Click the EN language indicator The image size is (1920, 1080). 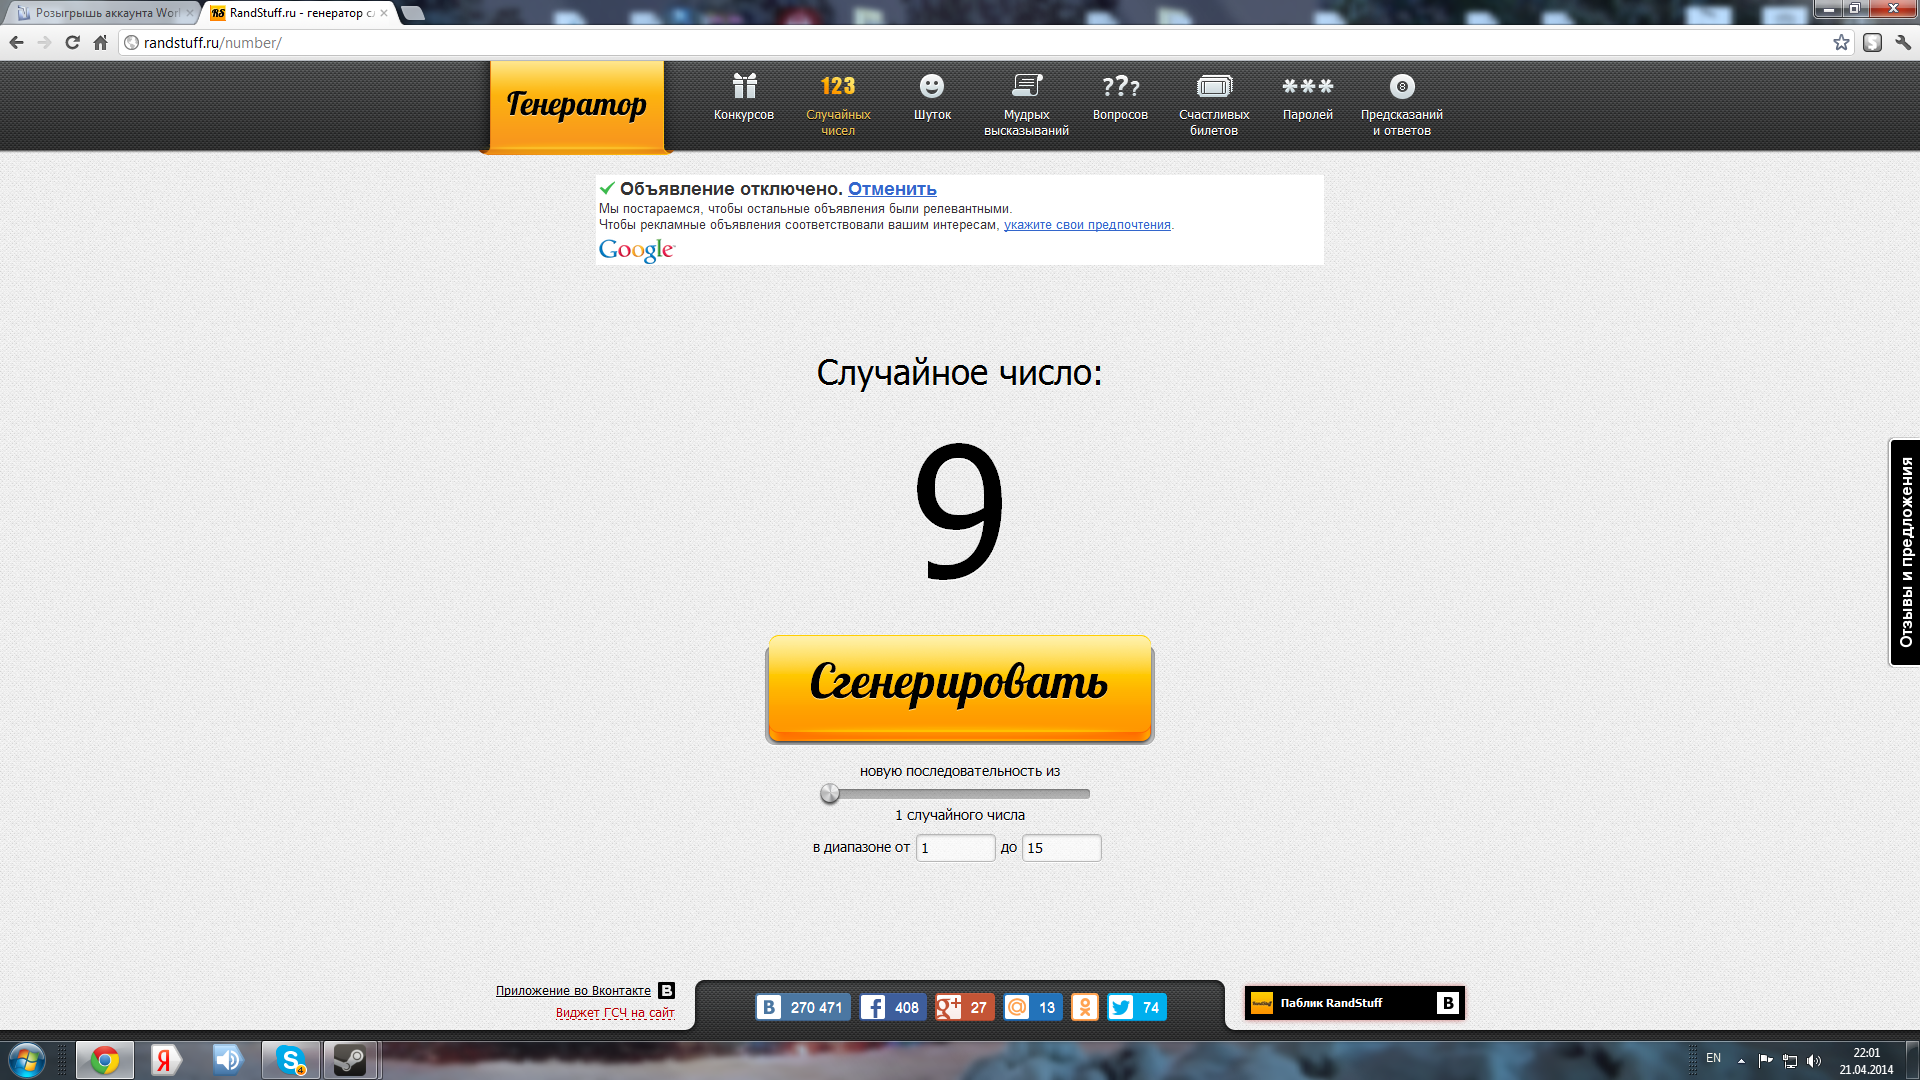coord(1713,1058)
